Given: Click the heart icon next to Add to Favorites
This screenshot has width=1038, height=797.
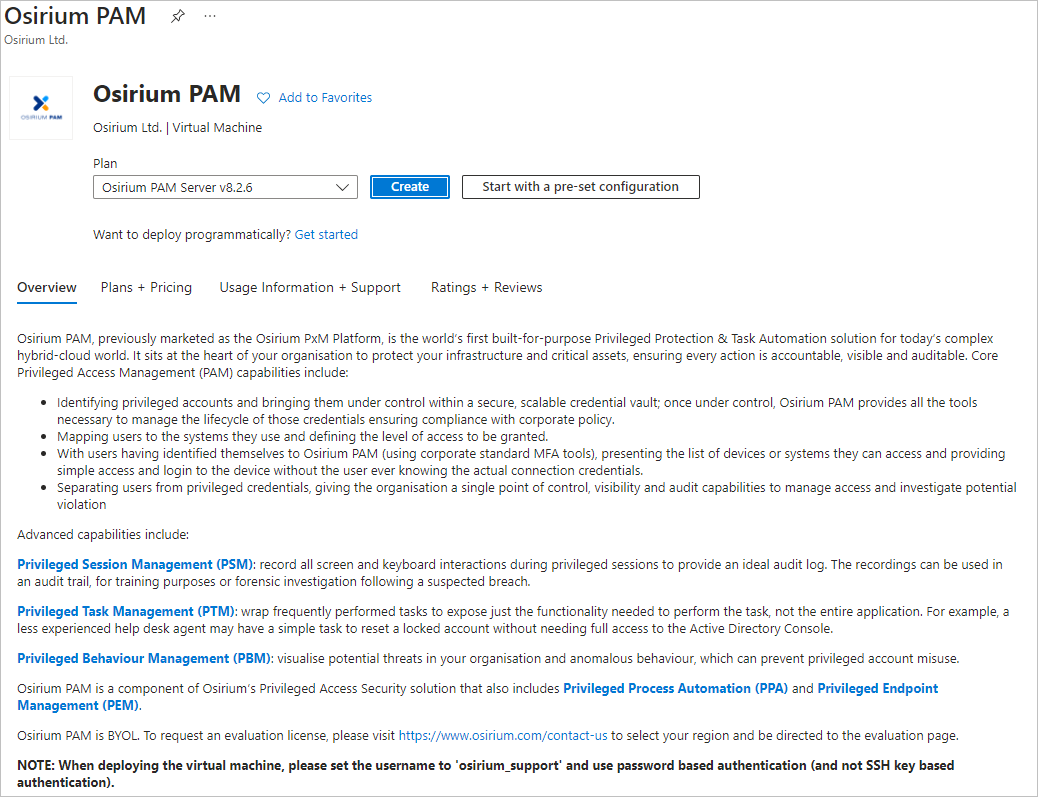Looking at the screenshot, I should click(263, 97).
